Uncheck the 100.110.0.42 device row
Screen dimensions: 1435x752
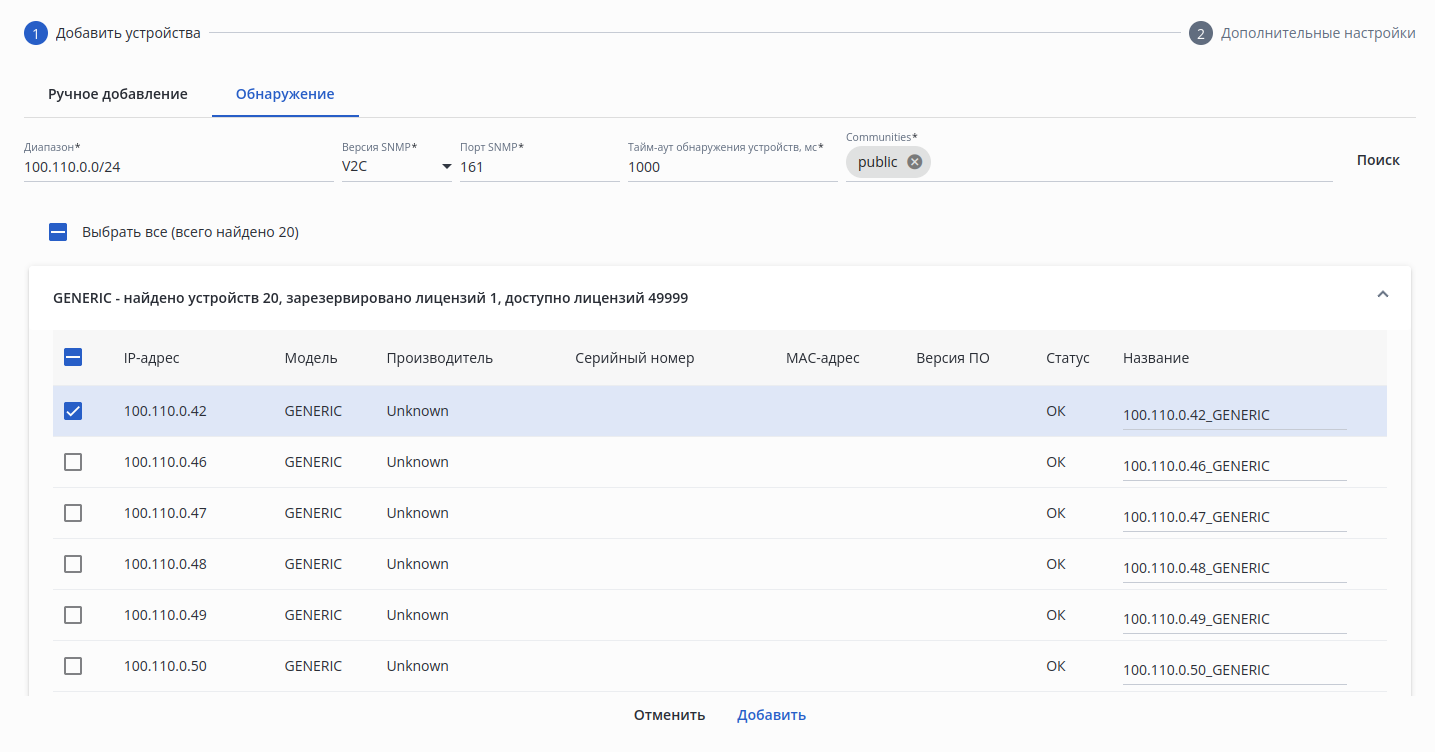pyautogui.click(x=73, y=411)
